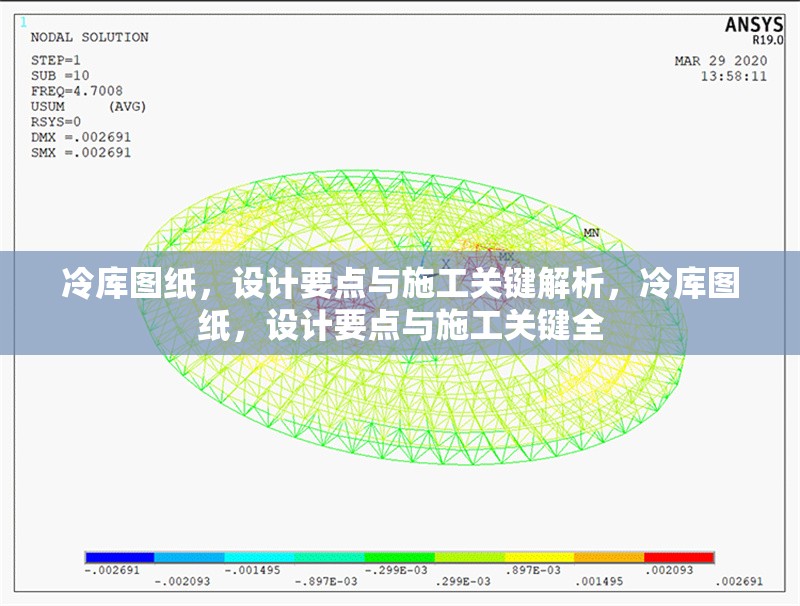Toggle the STEP=1 load step entry
Viewport: 800px width, 606px height.
(58, 59)
